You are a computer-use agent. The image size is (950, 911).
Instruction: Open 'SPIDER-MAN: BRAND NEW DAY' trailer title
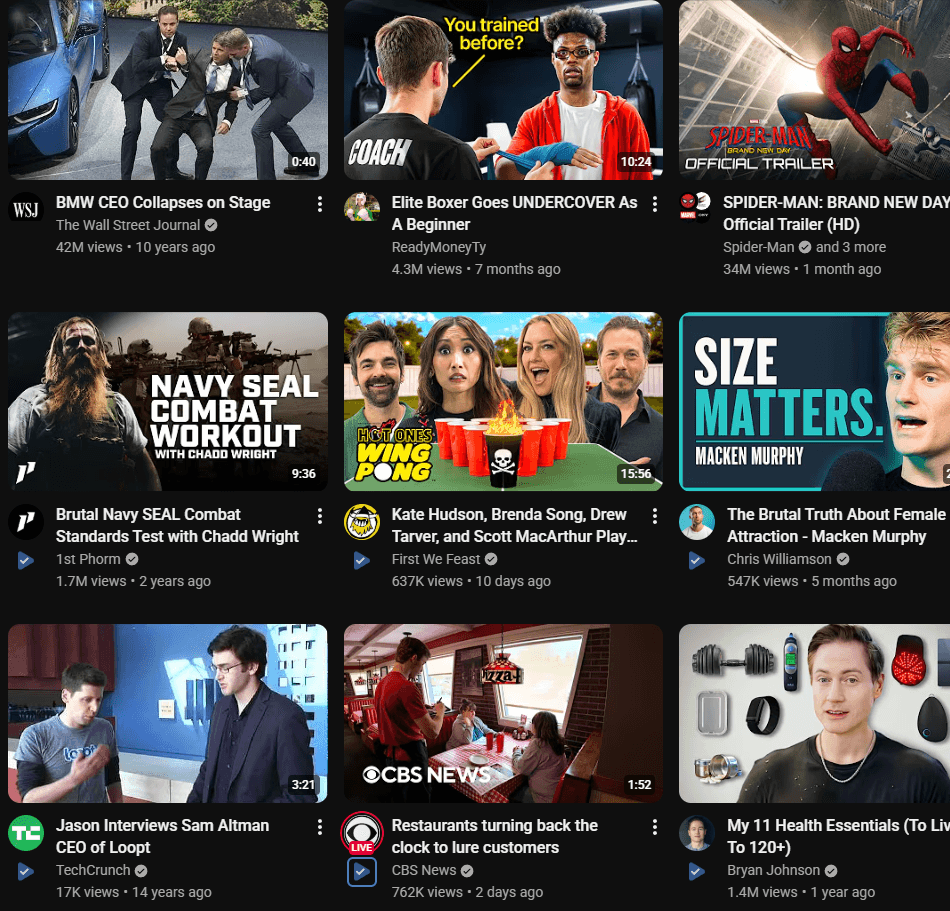pyautogui.click(x=836, y=213)
